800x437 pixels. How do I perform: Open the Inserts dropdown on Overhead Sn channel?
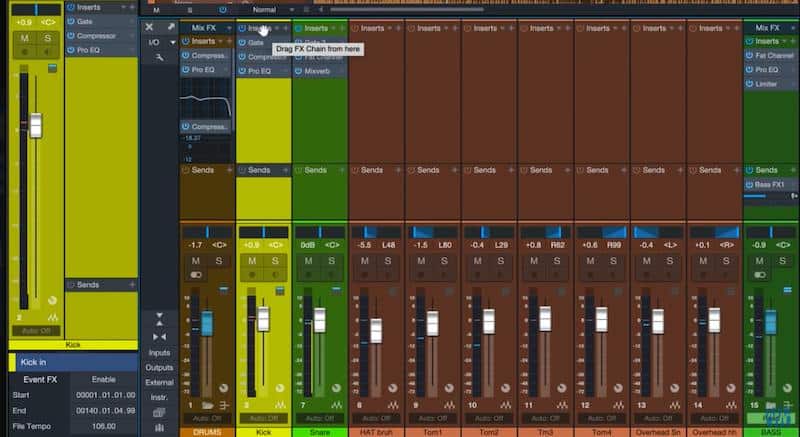pos(673,29)
